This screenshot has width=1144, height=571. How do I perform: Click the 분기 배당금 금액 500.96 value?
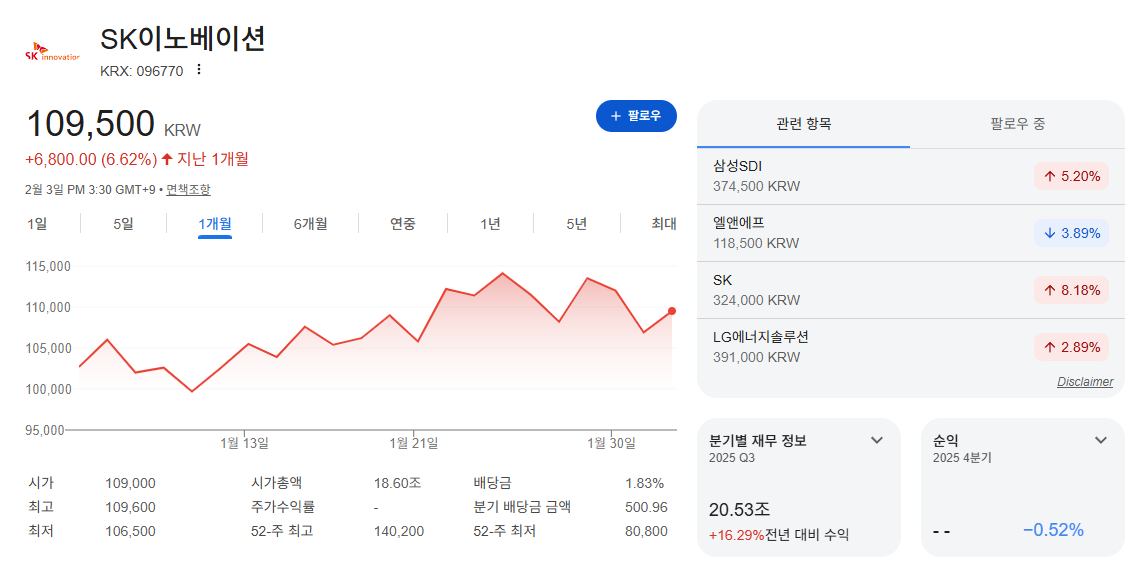coord(646,507)
